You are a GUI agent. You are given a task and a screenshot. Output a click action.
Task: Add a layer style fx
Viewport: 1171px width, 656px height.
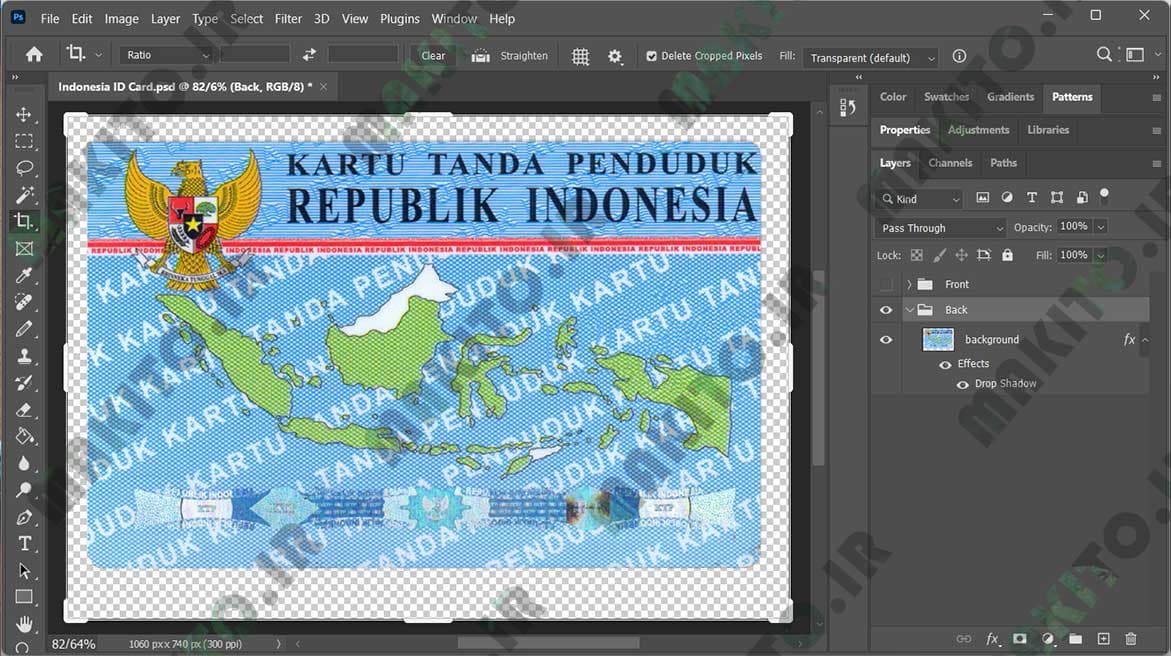coord(992,639)
